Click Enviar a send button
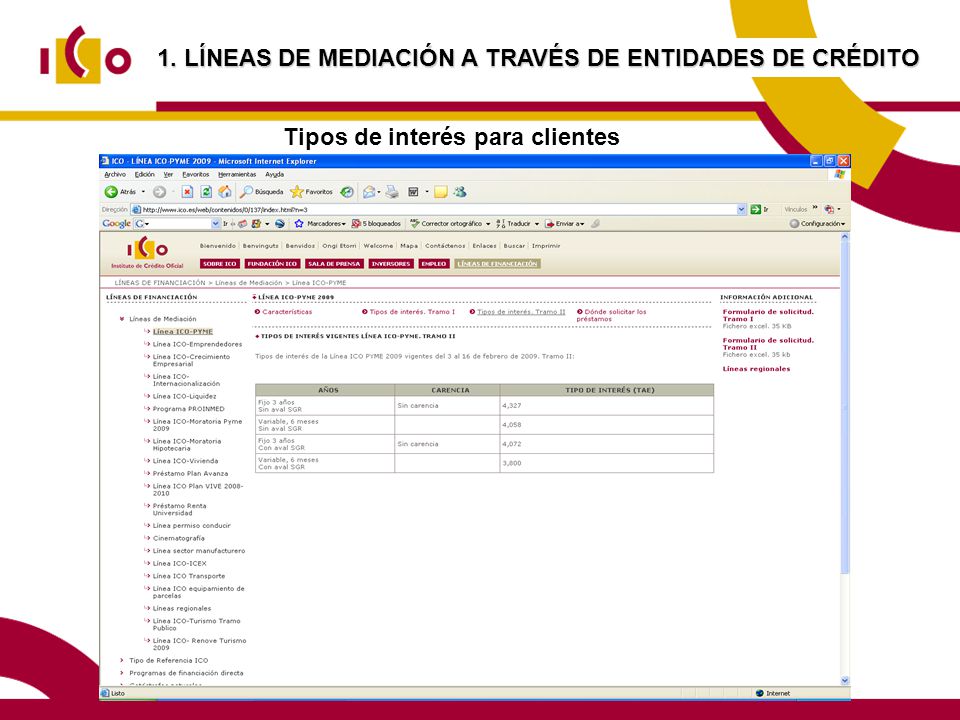Screen dimensions: 960x720 click(x=564, y=223)
